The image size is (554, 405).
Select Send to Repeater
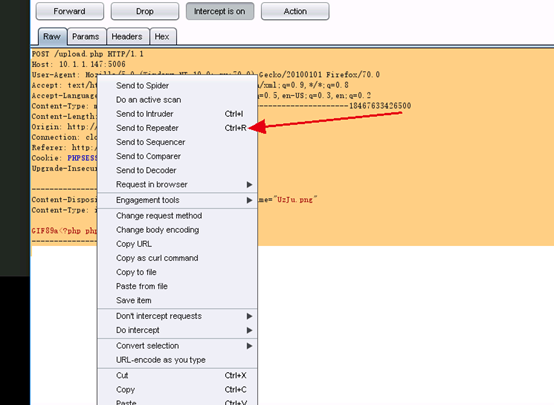pos(177,128)
